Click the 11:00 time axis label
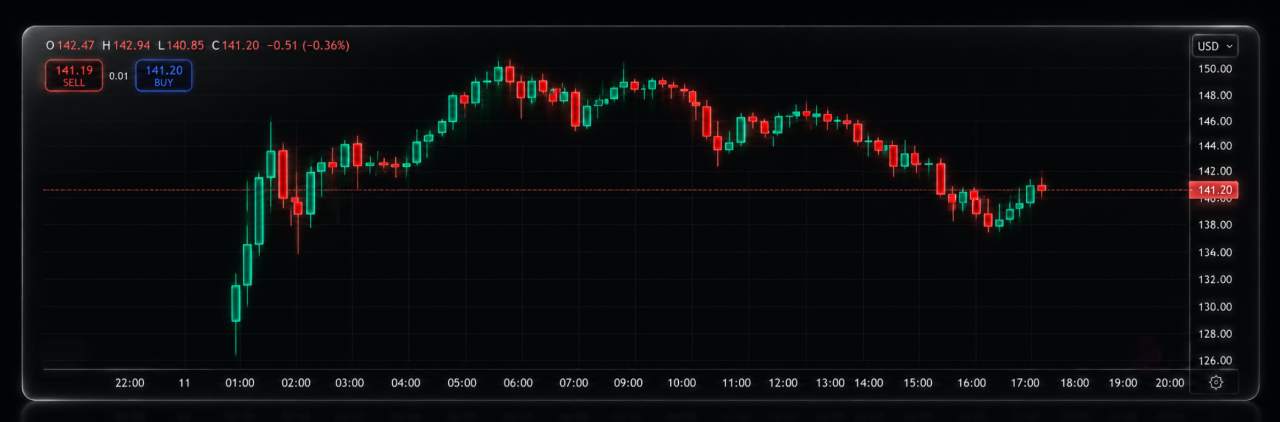The width and height of the screenshot is (1280, 422). pyautogui.click(x=736, y=383)
